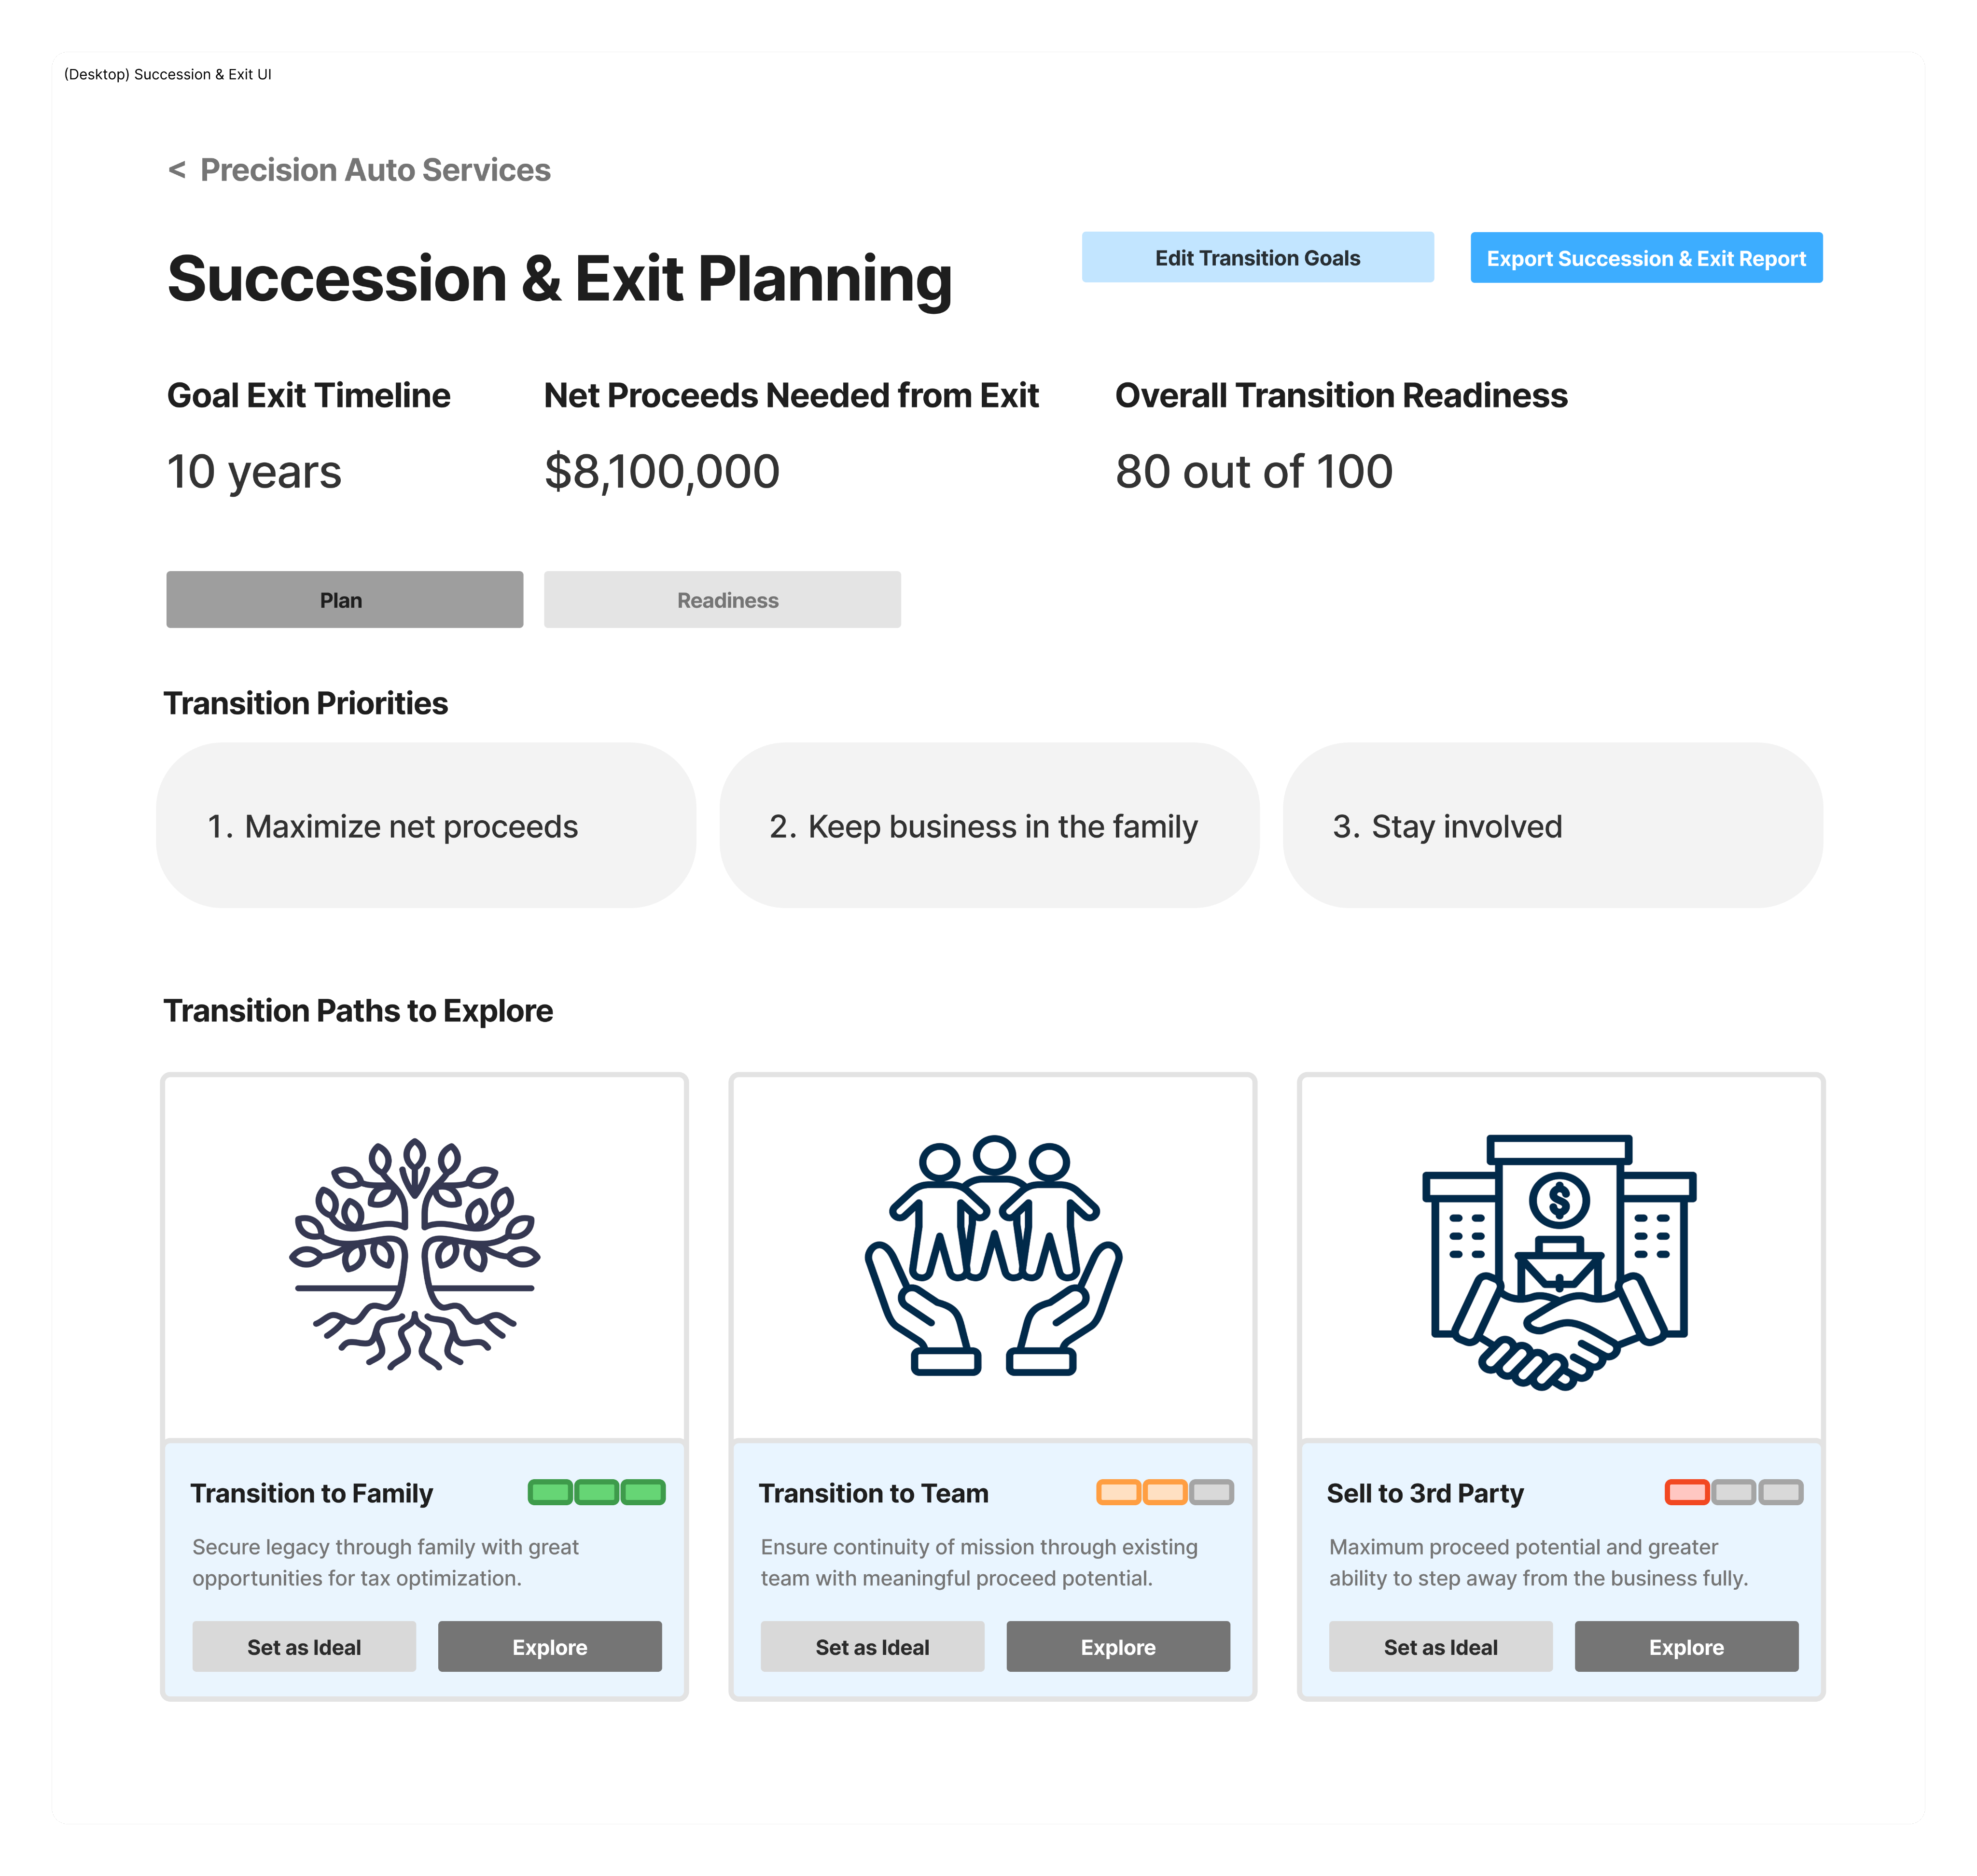Click the family tree icon
The height and width of the screenshot is (1876, 1977).
[415, 1255]
